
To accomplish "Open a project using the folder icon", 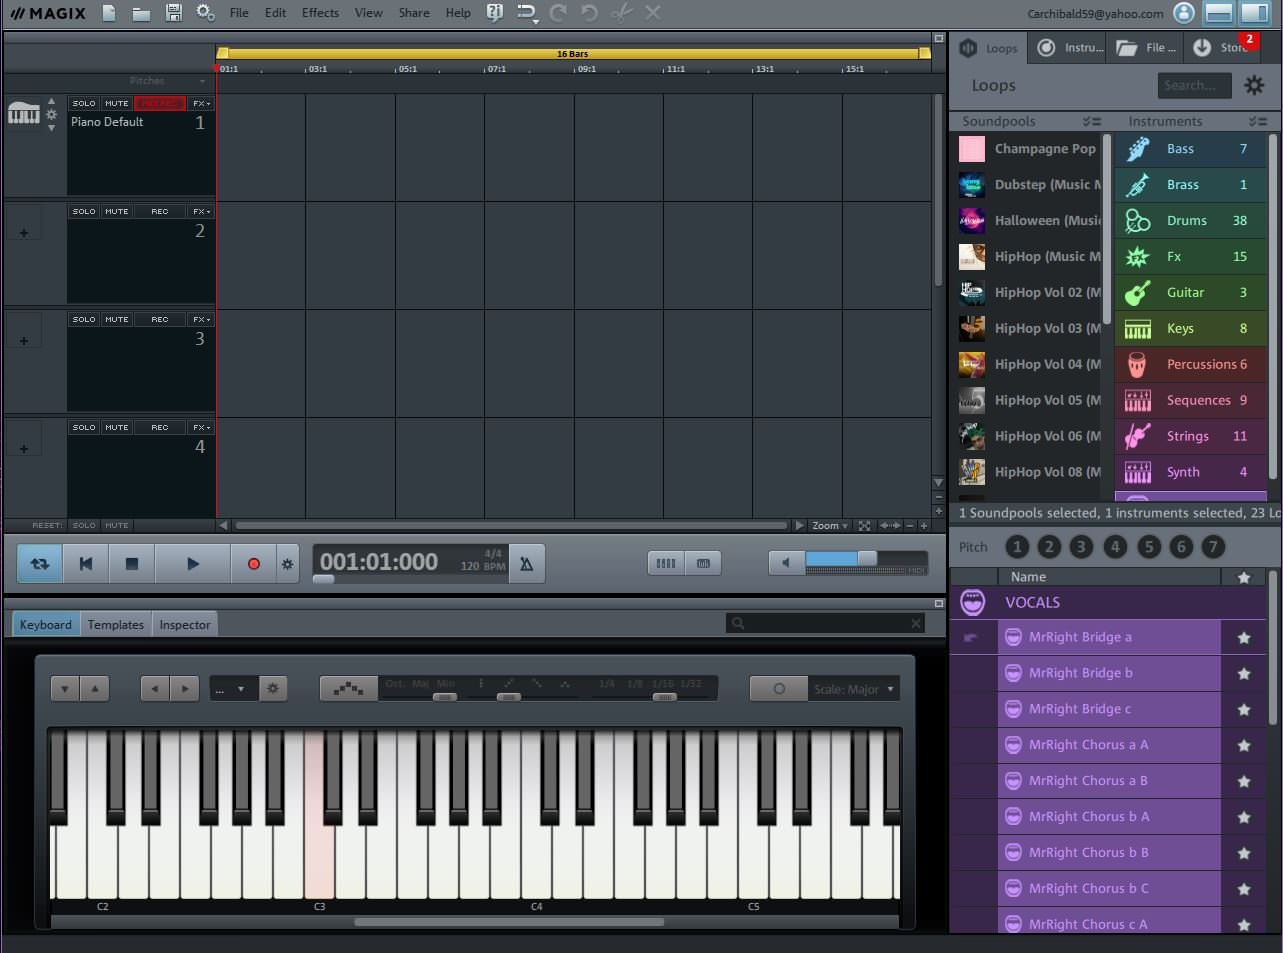I will tap(141, 13).
